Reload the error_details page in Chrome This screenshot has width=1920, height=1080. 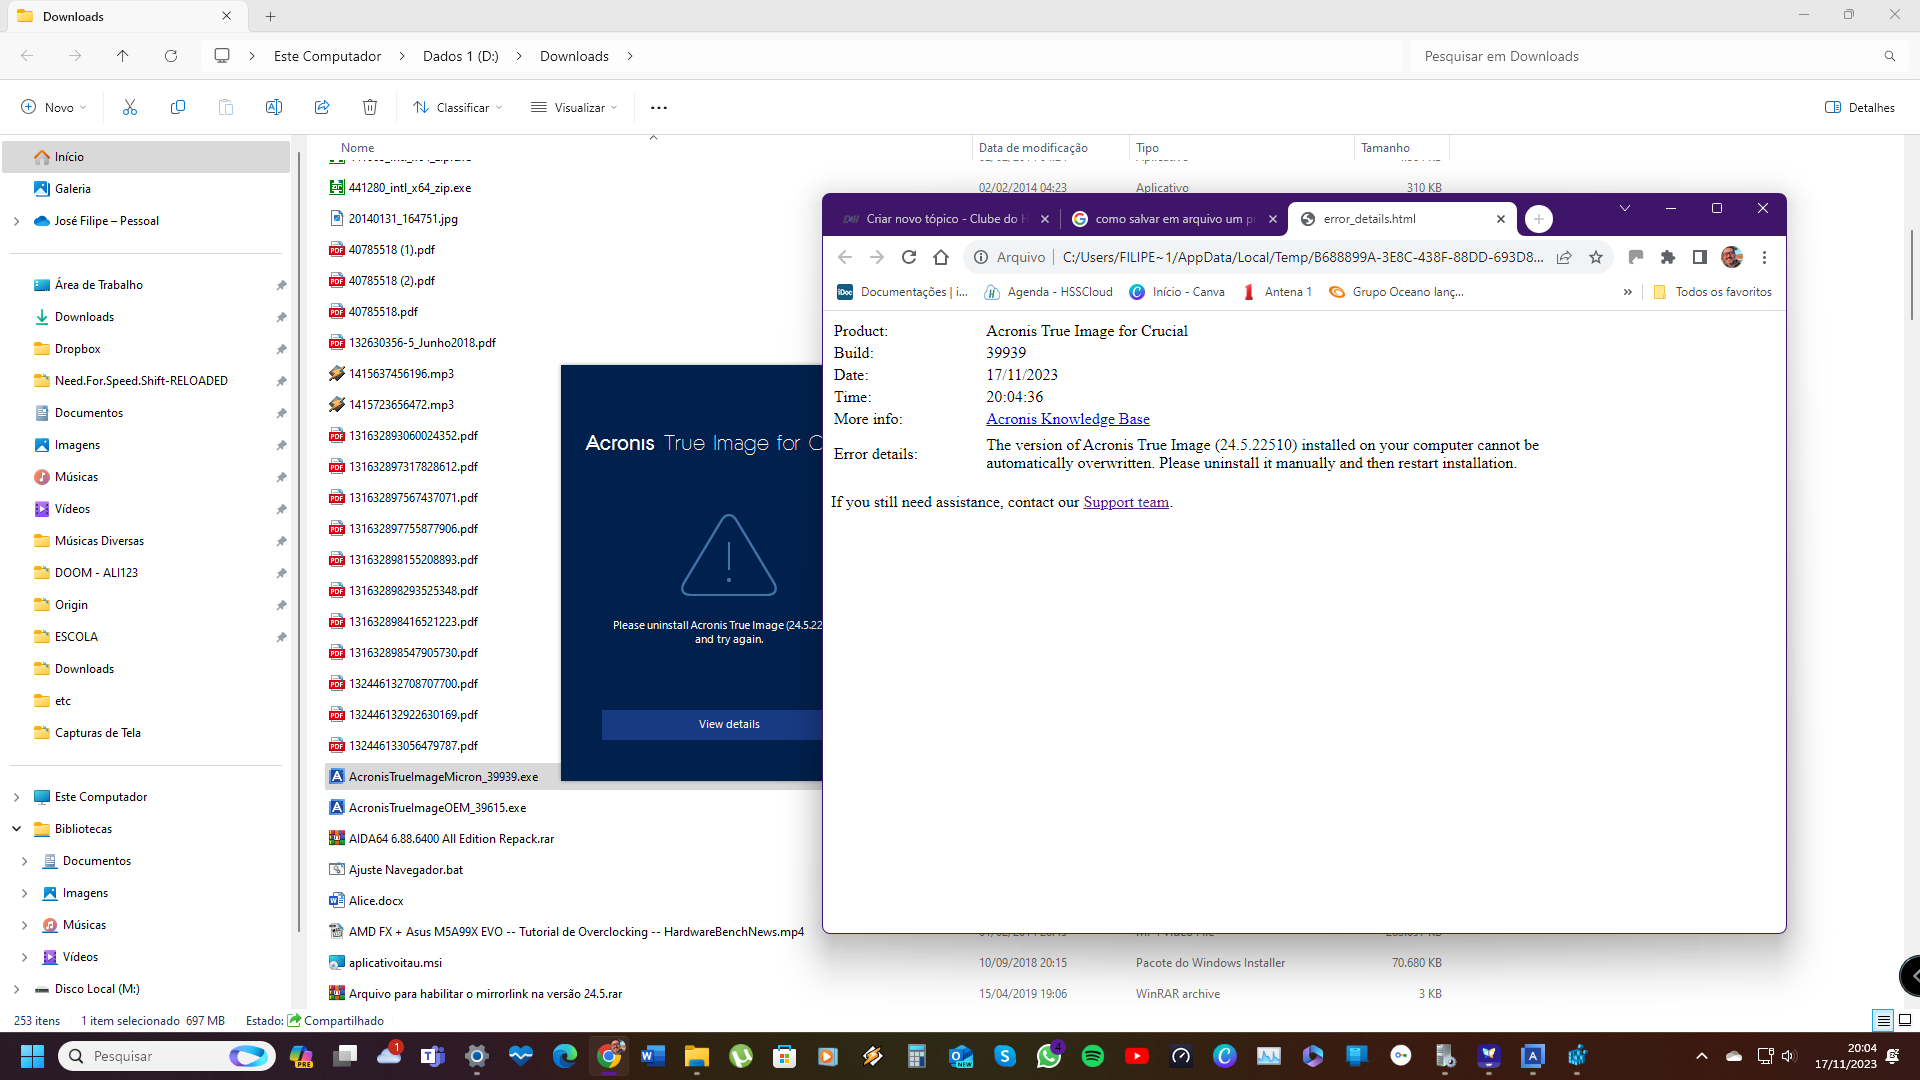tap(909, 257)
